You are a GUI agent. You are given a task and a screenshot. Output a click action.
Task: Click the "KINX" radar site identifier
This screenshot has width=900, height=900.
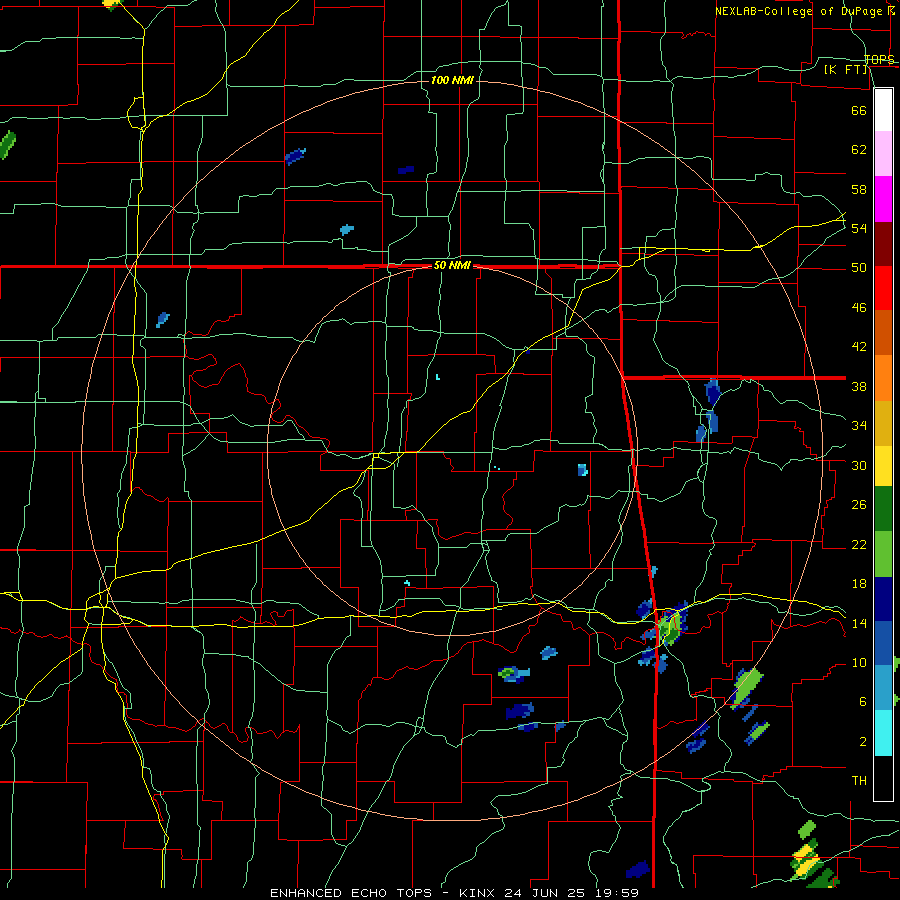click(478, 893)
